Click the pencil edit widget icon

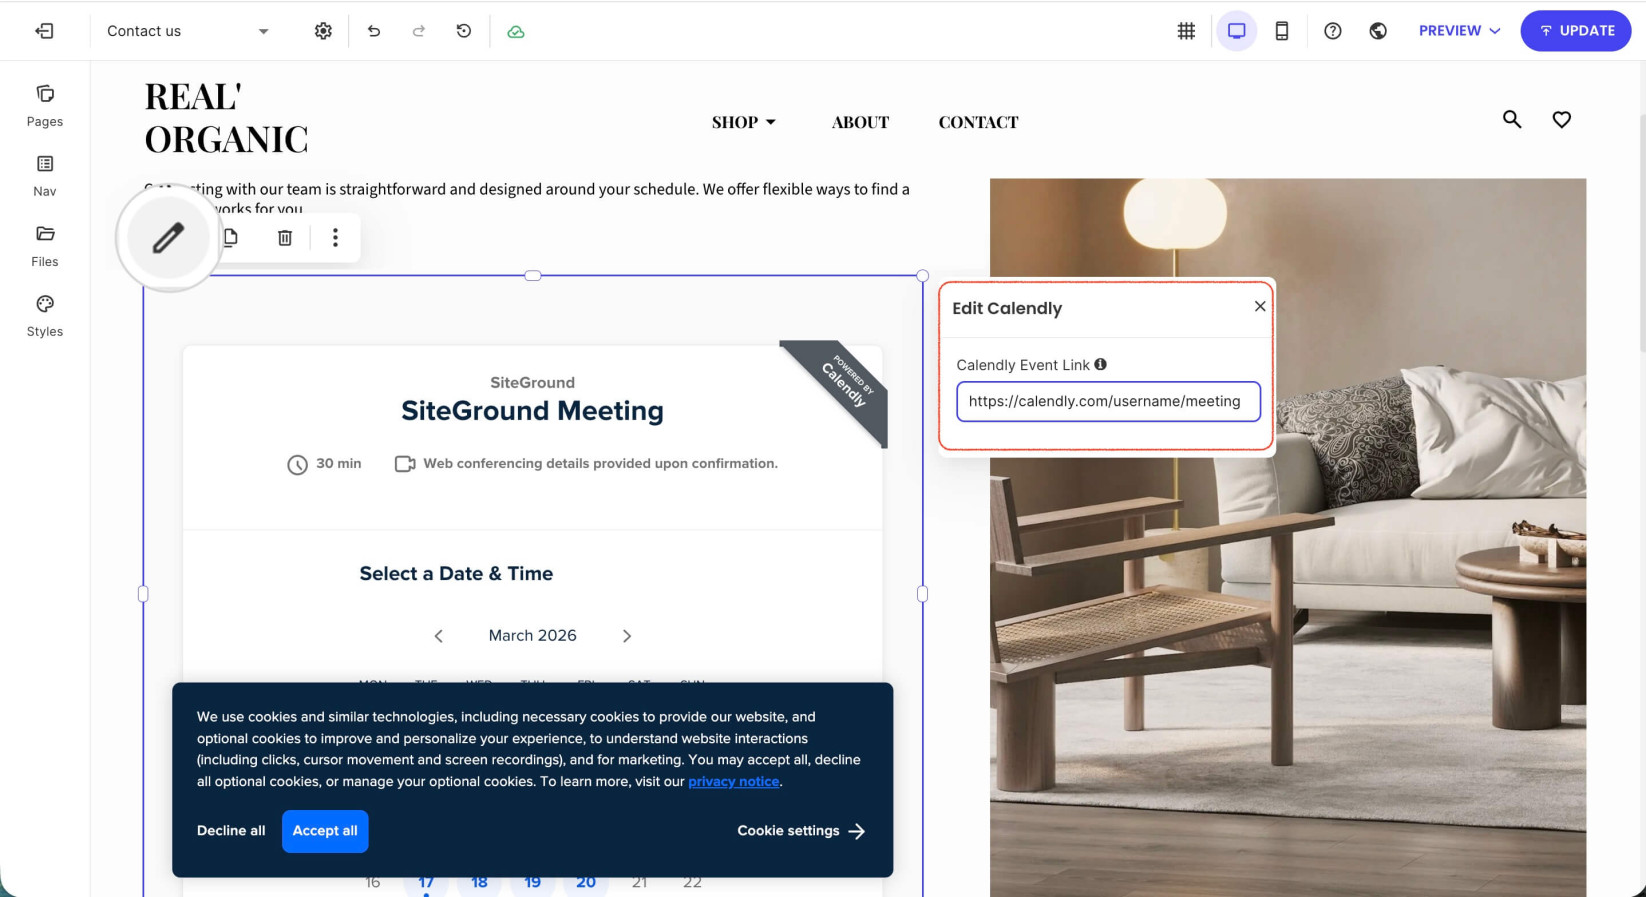(168, 238)
